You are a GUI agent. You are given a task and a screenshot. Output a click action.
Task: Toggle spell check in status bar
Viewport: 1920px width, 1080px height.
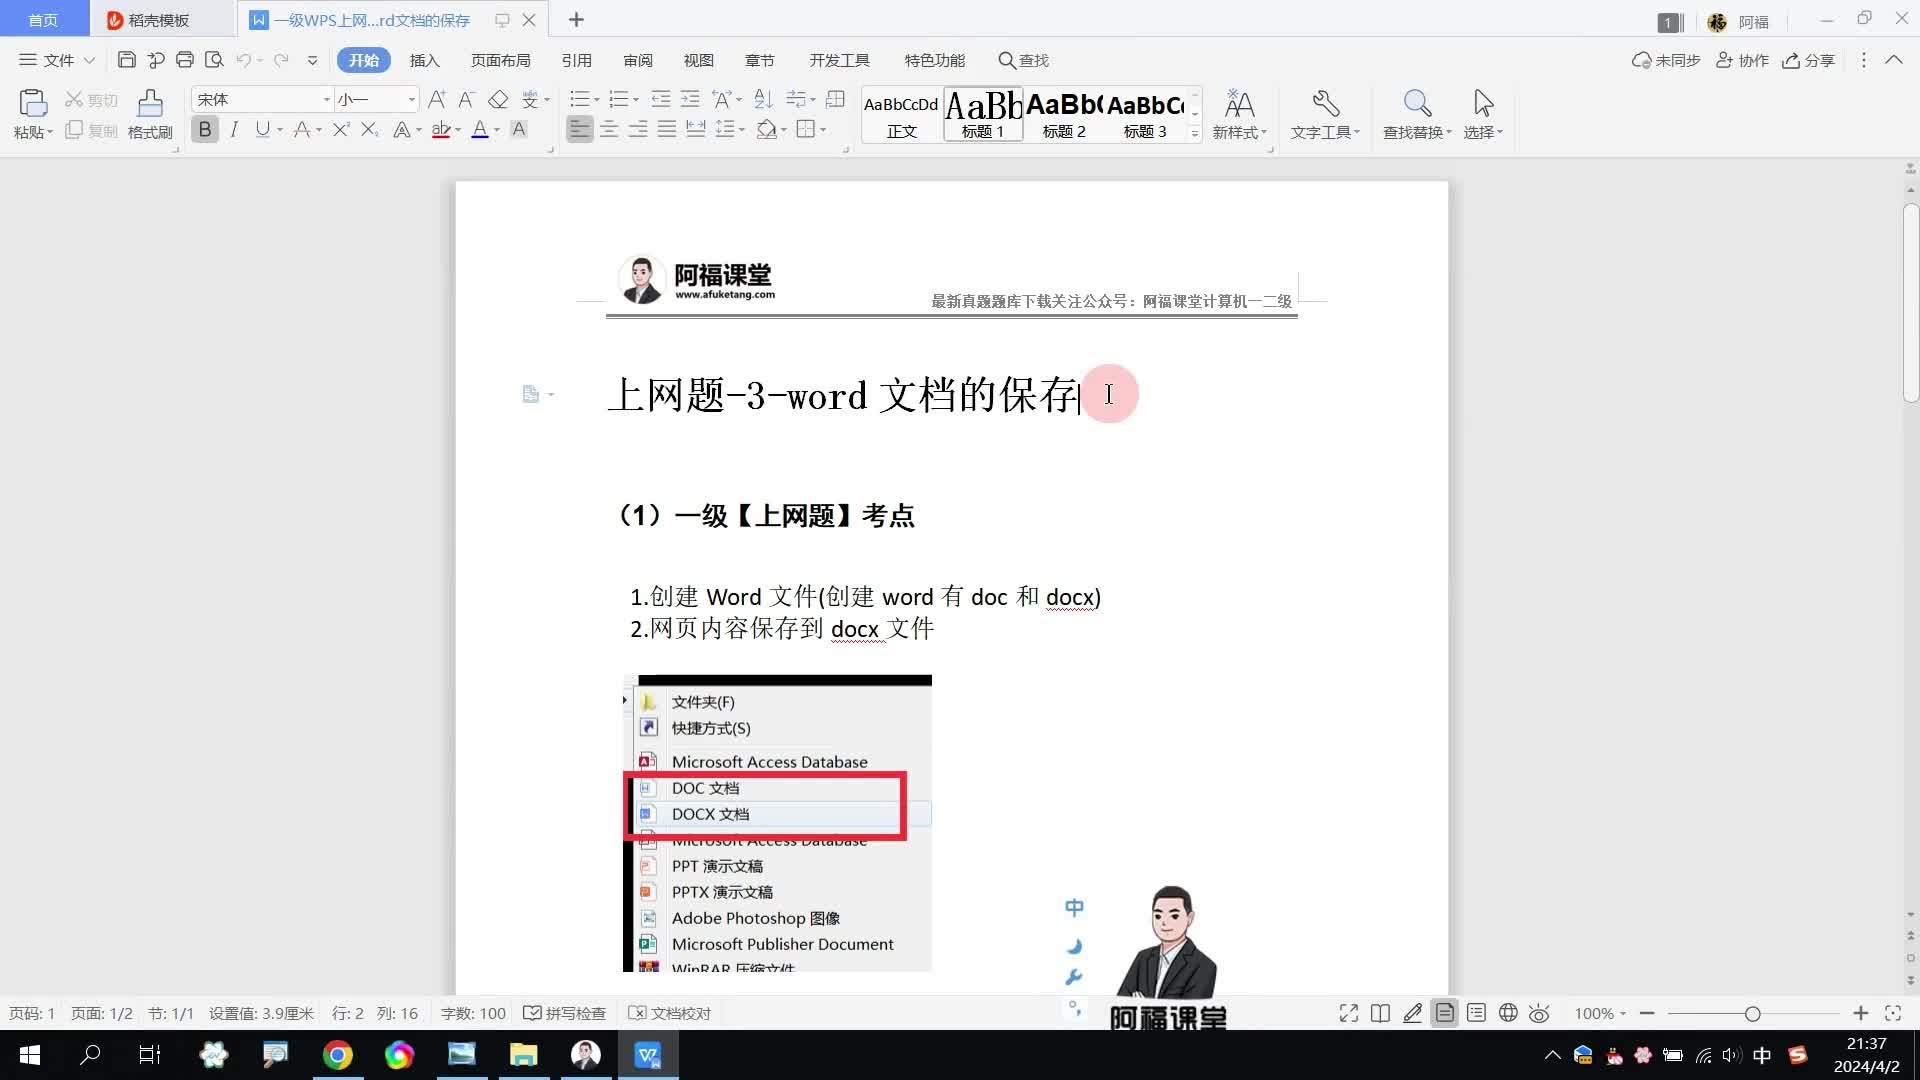pyautogui.click(x=565, y=1013)
